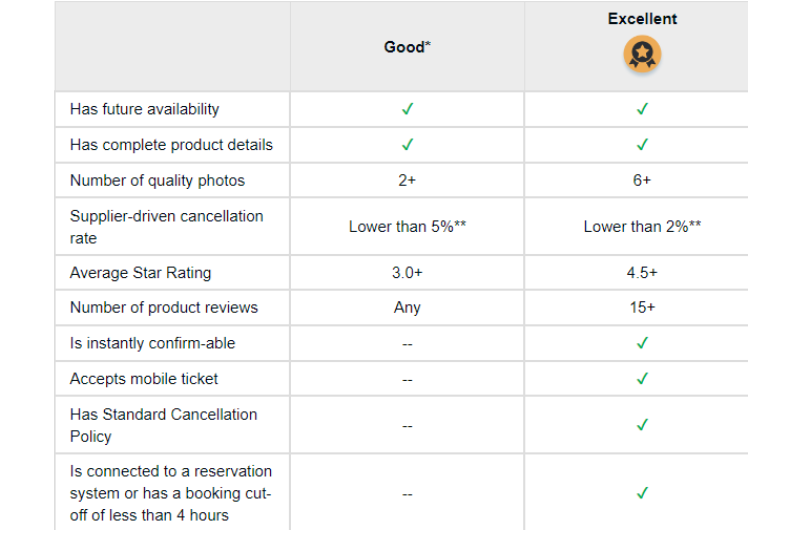
Task: Click the Excellent checkmark for reservation system row
Action: pyautogui.click(x=642, y=493)
